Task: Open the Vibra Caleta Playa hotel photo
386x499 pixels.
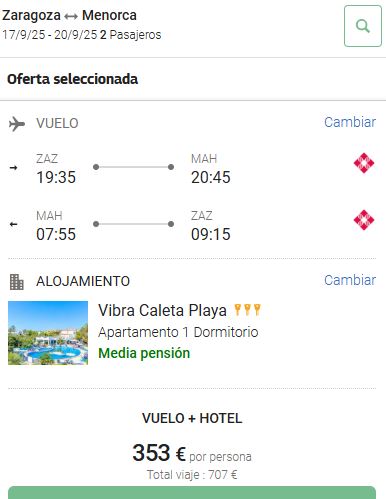Action: [x=48, y=333]
